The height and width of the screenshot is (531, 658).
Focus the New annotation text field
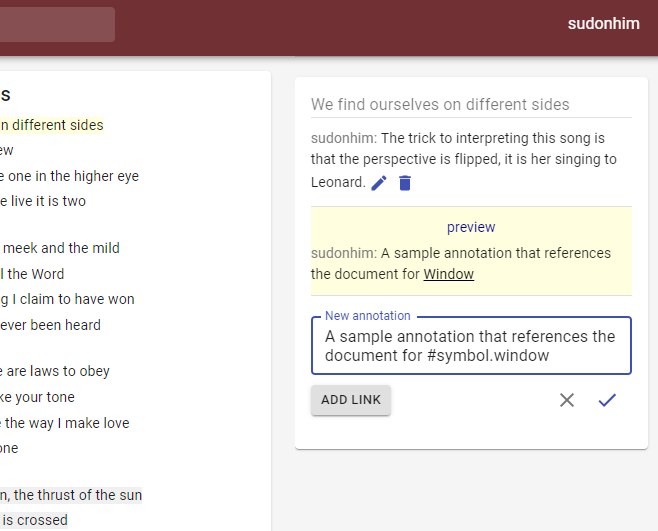point(471,346)
